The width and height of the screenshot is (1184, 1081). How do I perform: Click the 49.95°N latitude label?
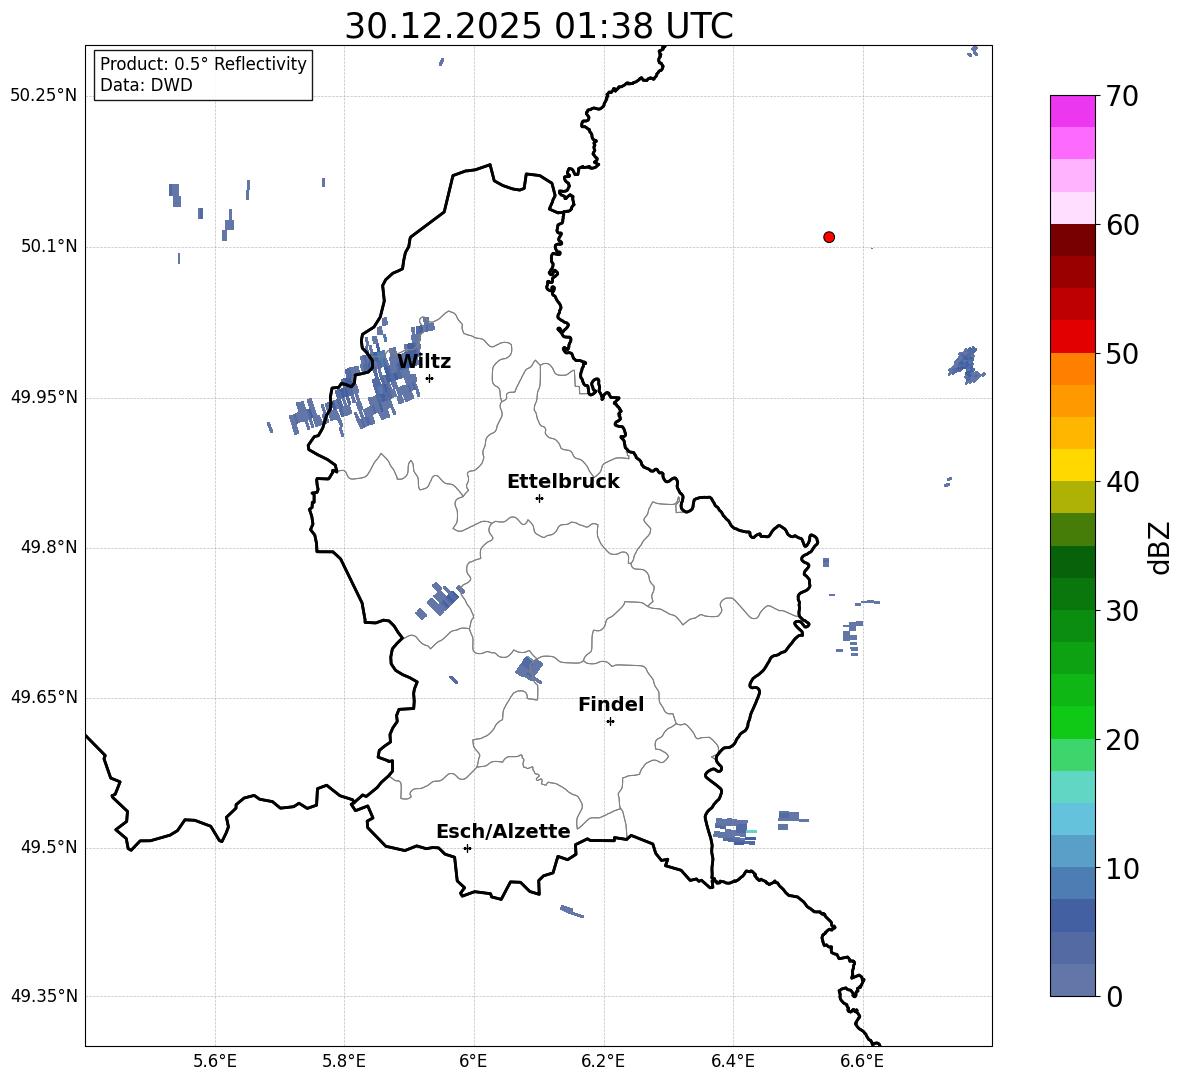(43, 397)
